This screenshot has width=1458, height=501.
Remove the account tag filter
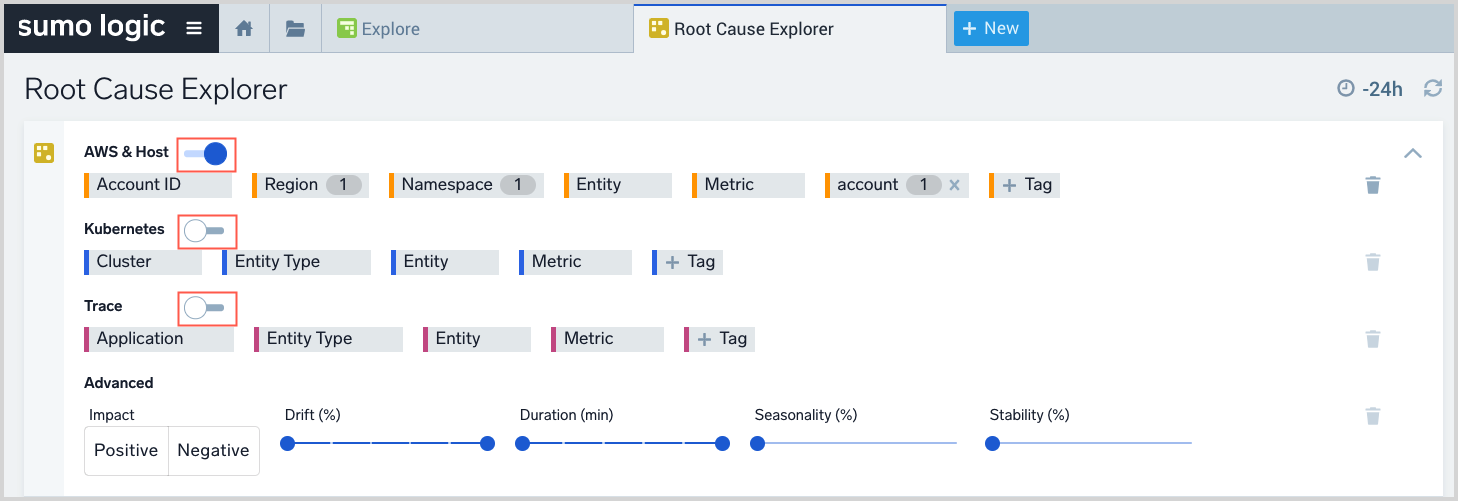954,185
